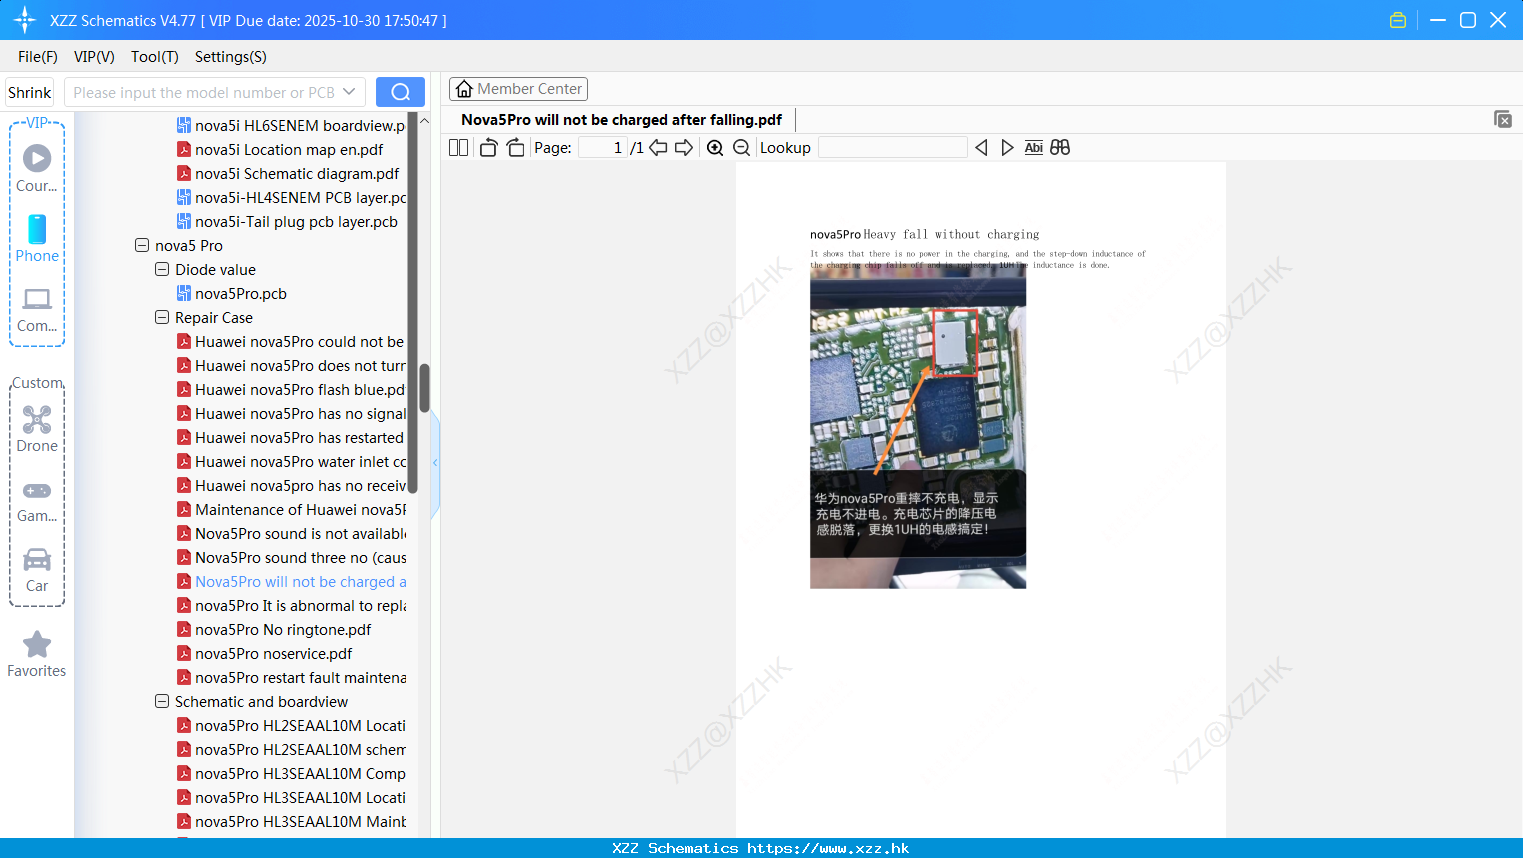Screen dimensions: 1523x858
Task: Open the VIP(V) menu
Action: 94,57
